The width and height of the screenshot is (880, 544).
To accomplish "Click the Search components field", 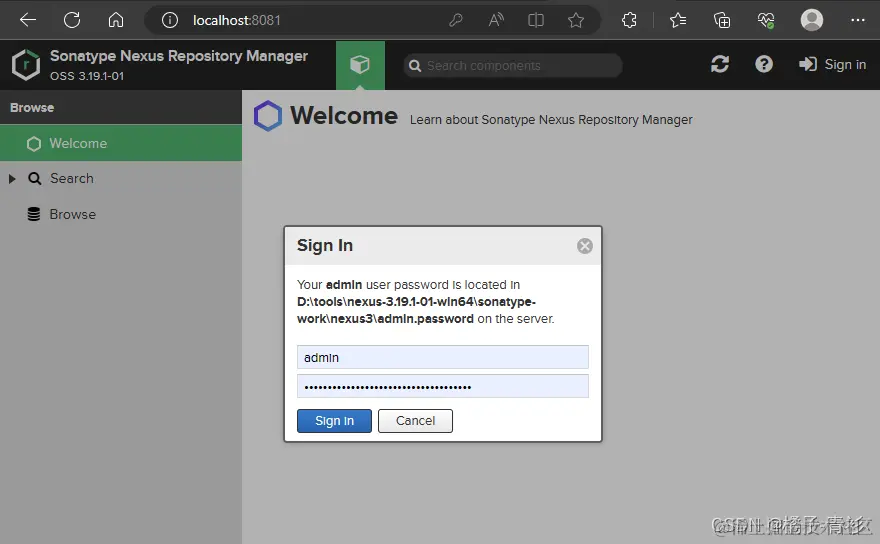I will (513, 66).
